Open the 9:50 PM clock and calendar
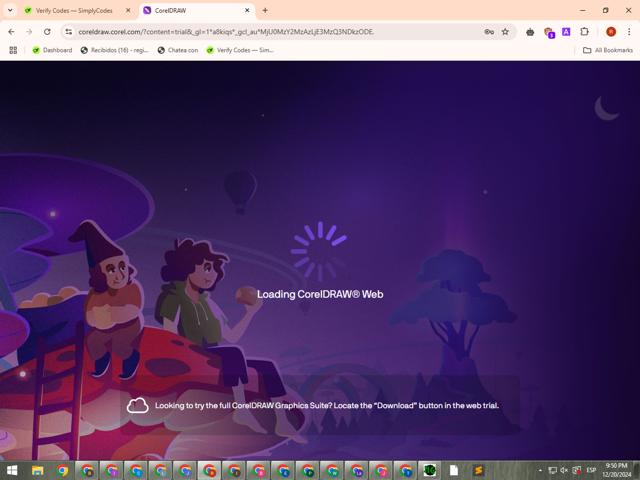 point(616,470)
